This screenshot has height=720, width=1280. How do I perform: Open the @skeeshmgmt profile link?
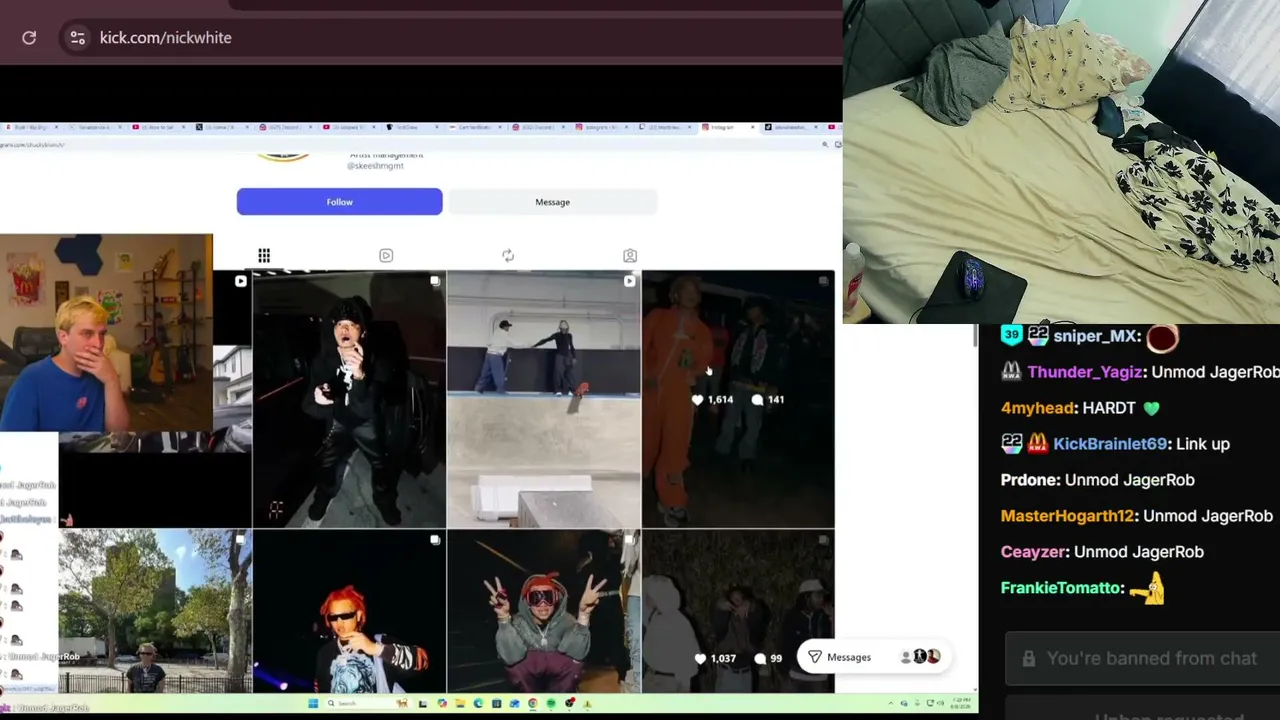pos(377,166)
